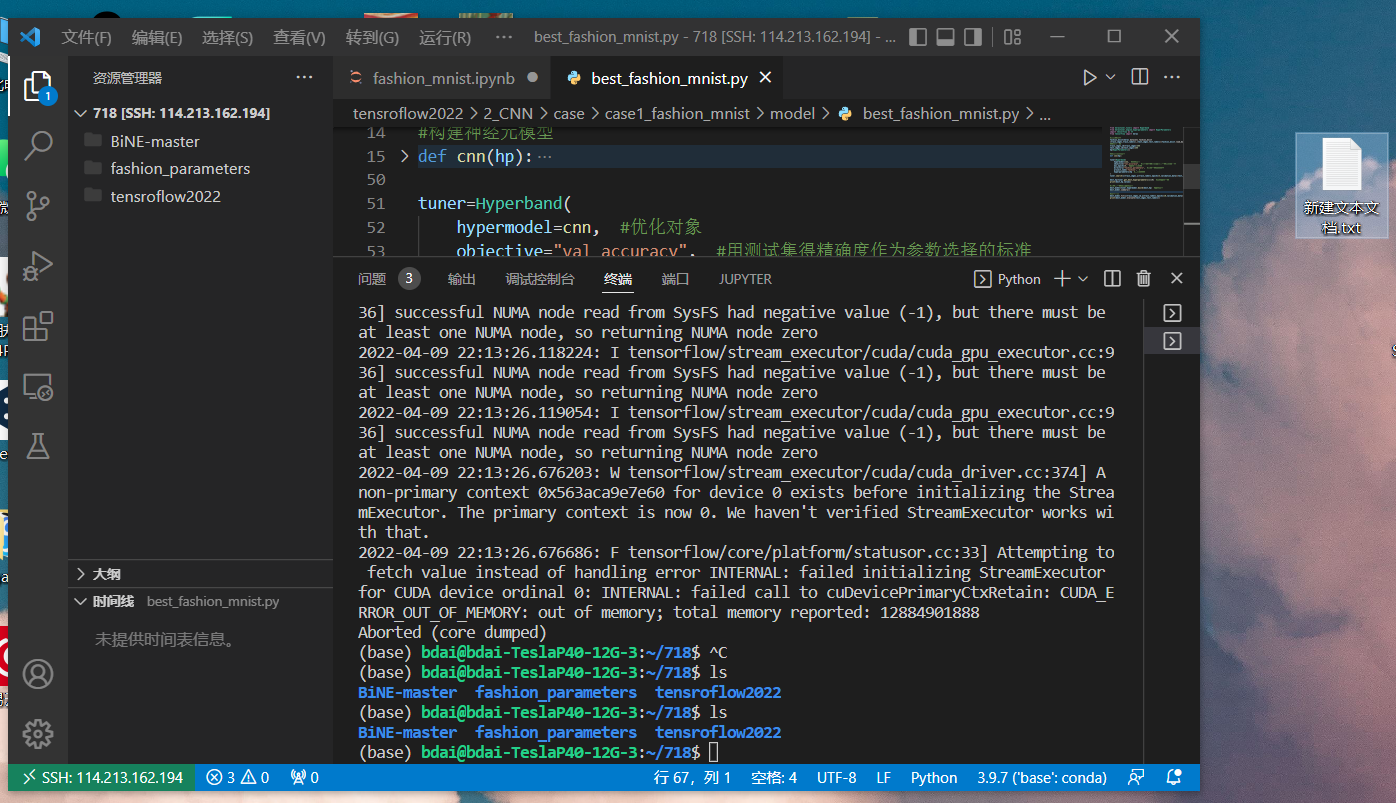This screenshot has height=803, width=1396.
Task: Open the Manage gear icon
Action: pyautogui.click(x=38, y=733)
